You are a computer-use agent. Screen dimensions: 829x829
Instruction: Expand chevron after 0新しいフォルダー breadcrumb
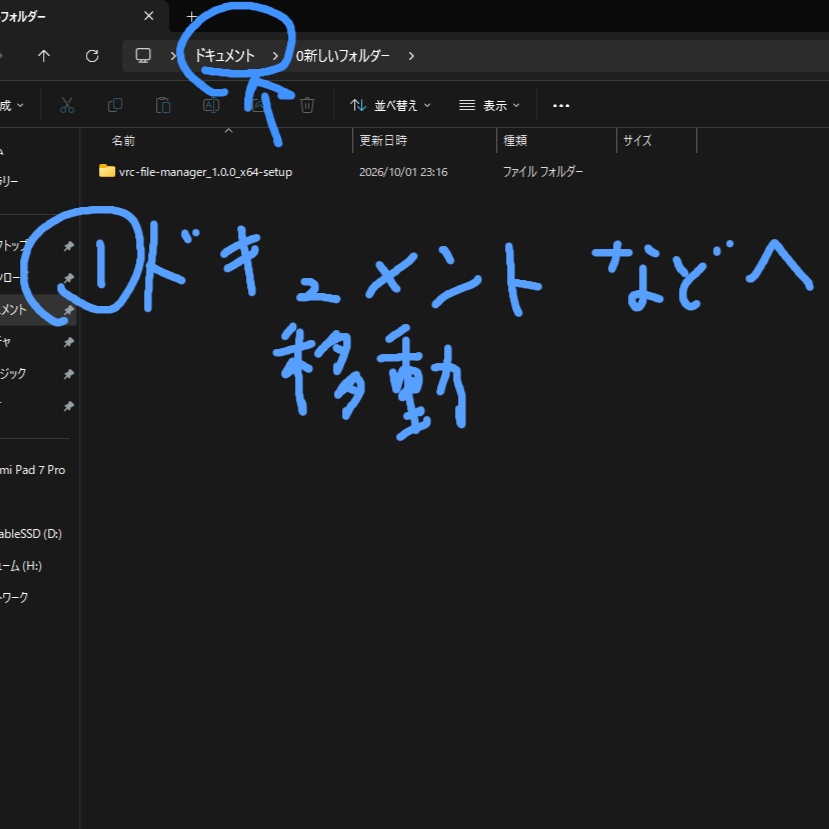pos(411,56)
